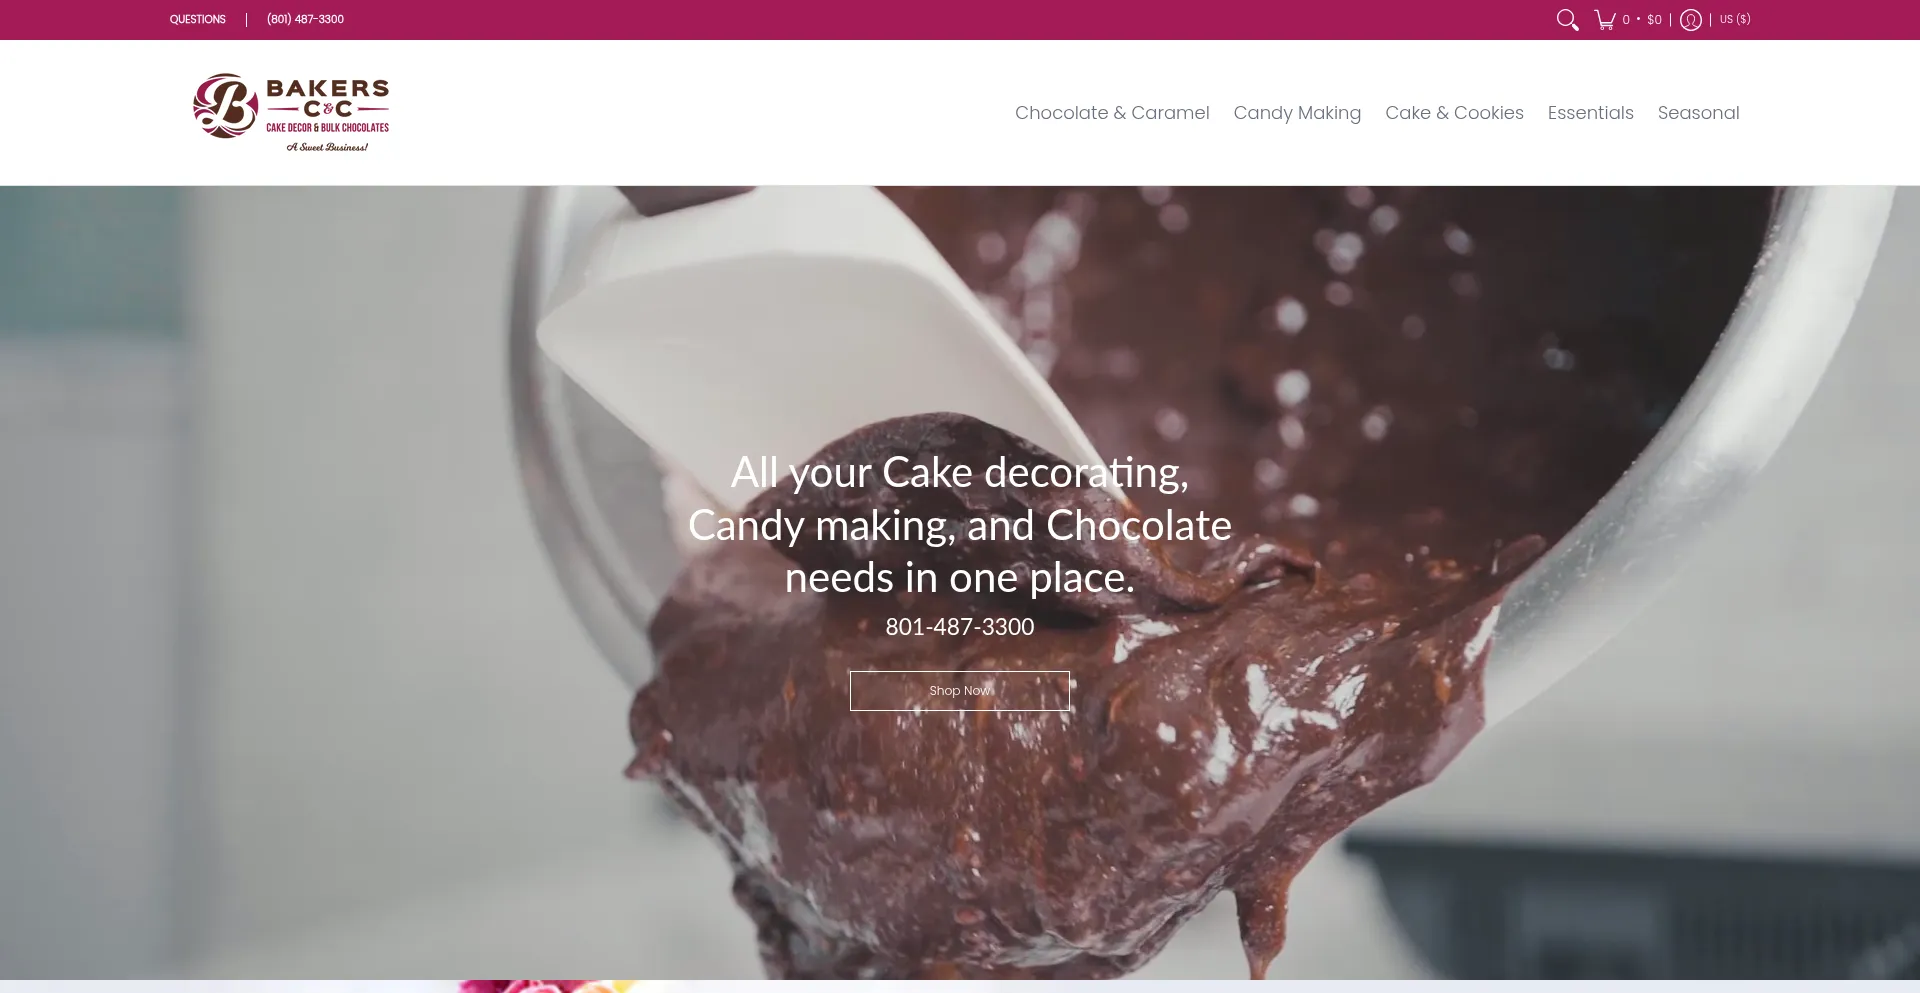Expand the US ($) currency selector
This screenshot has height=993, width=1920.
click(1735, 20)
